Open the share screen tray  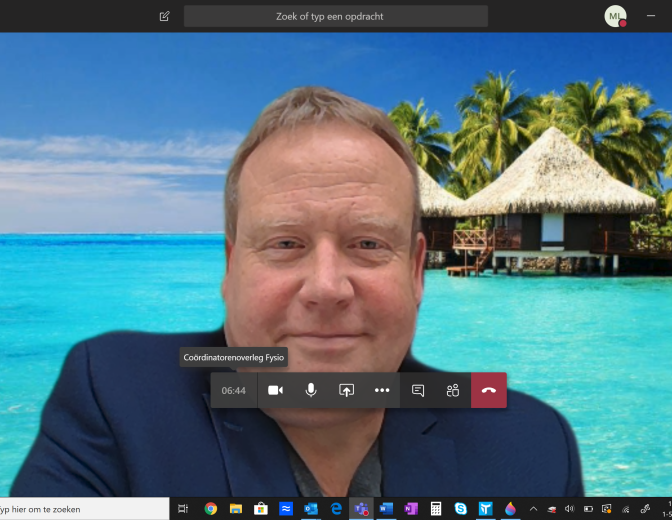346,390
